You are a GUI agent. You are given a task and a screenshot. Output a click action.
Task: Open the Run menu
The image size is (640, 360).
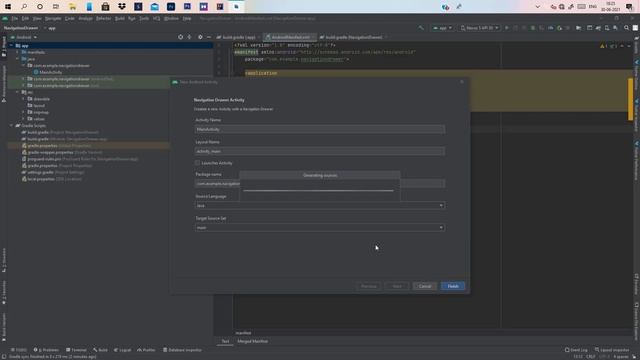pos(131,18)
